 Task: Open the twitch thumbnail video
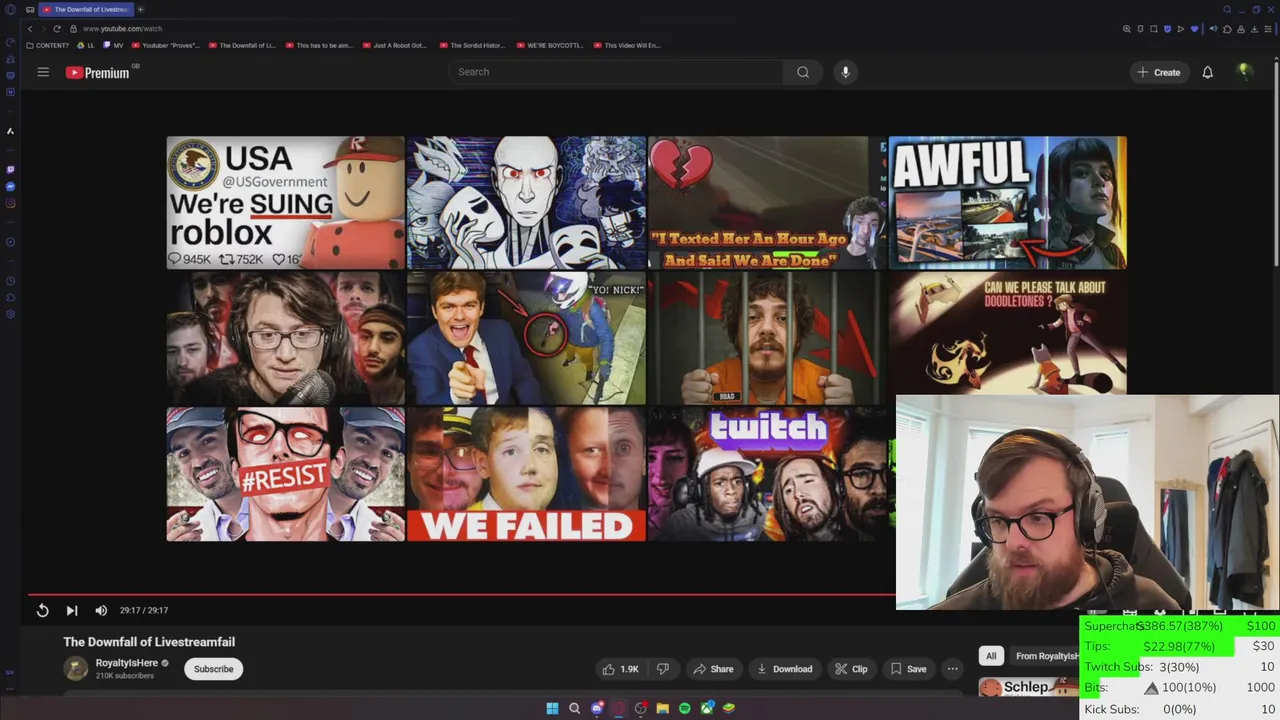pyautogui.click(x=768, y=474)
